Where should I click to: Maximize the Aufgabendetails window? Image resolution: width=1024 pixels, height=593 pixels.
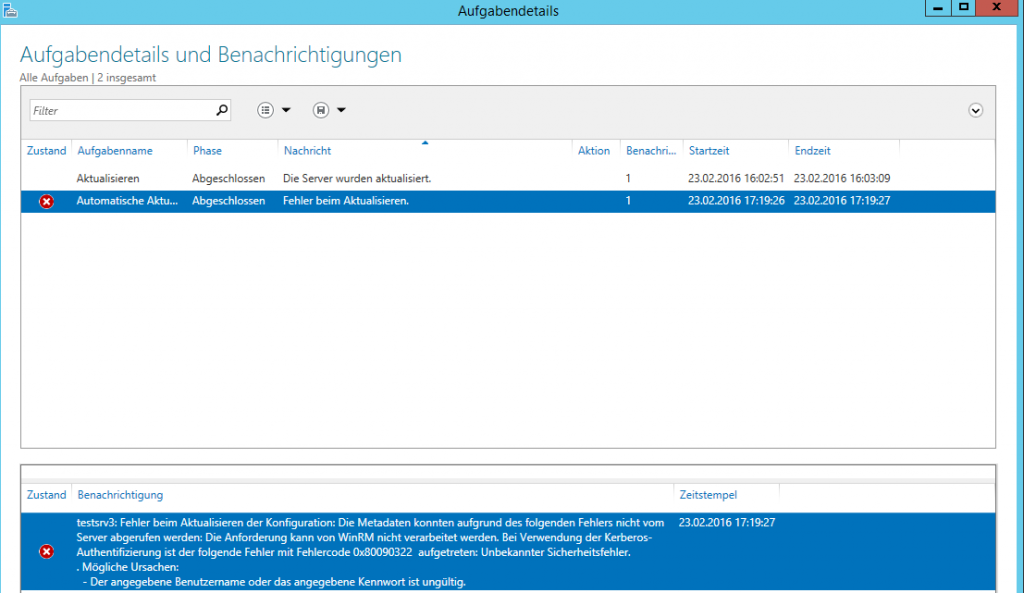point(963,8)
